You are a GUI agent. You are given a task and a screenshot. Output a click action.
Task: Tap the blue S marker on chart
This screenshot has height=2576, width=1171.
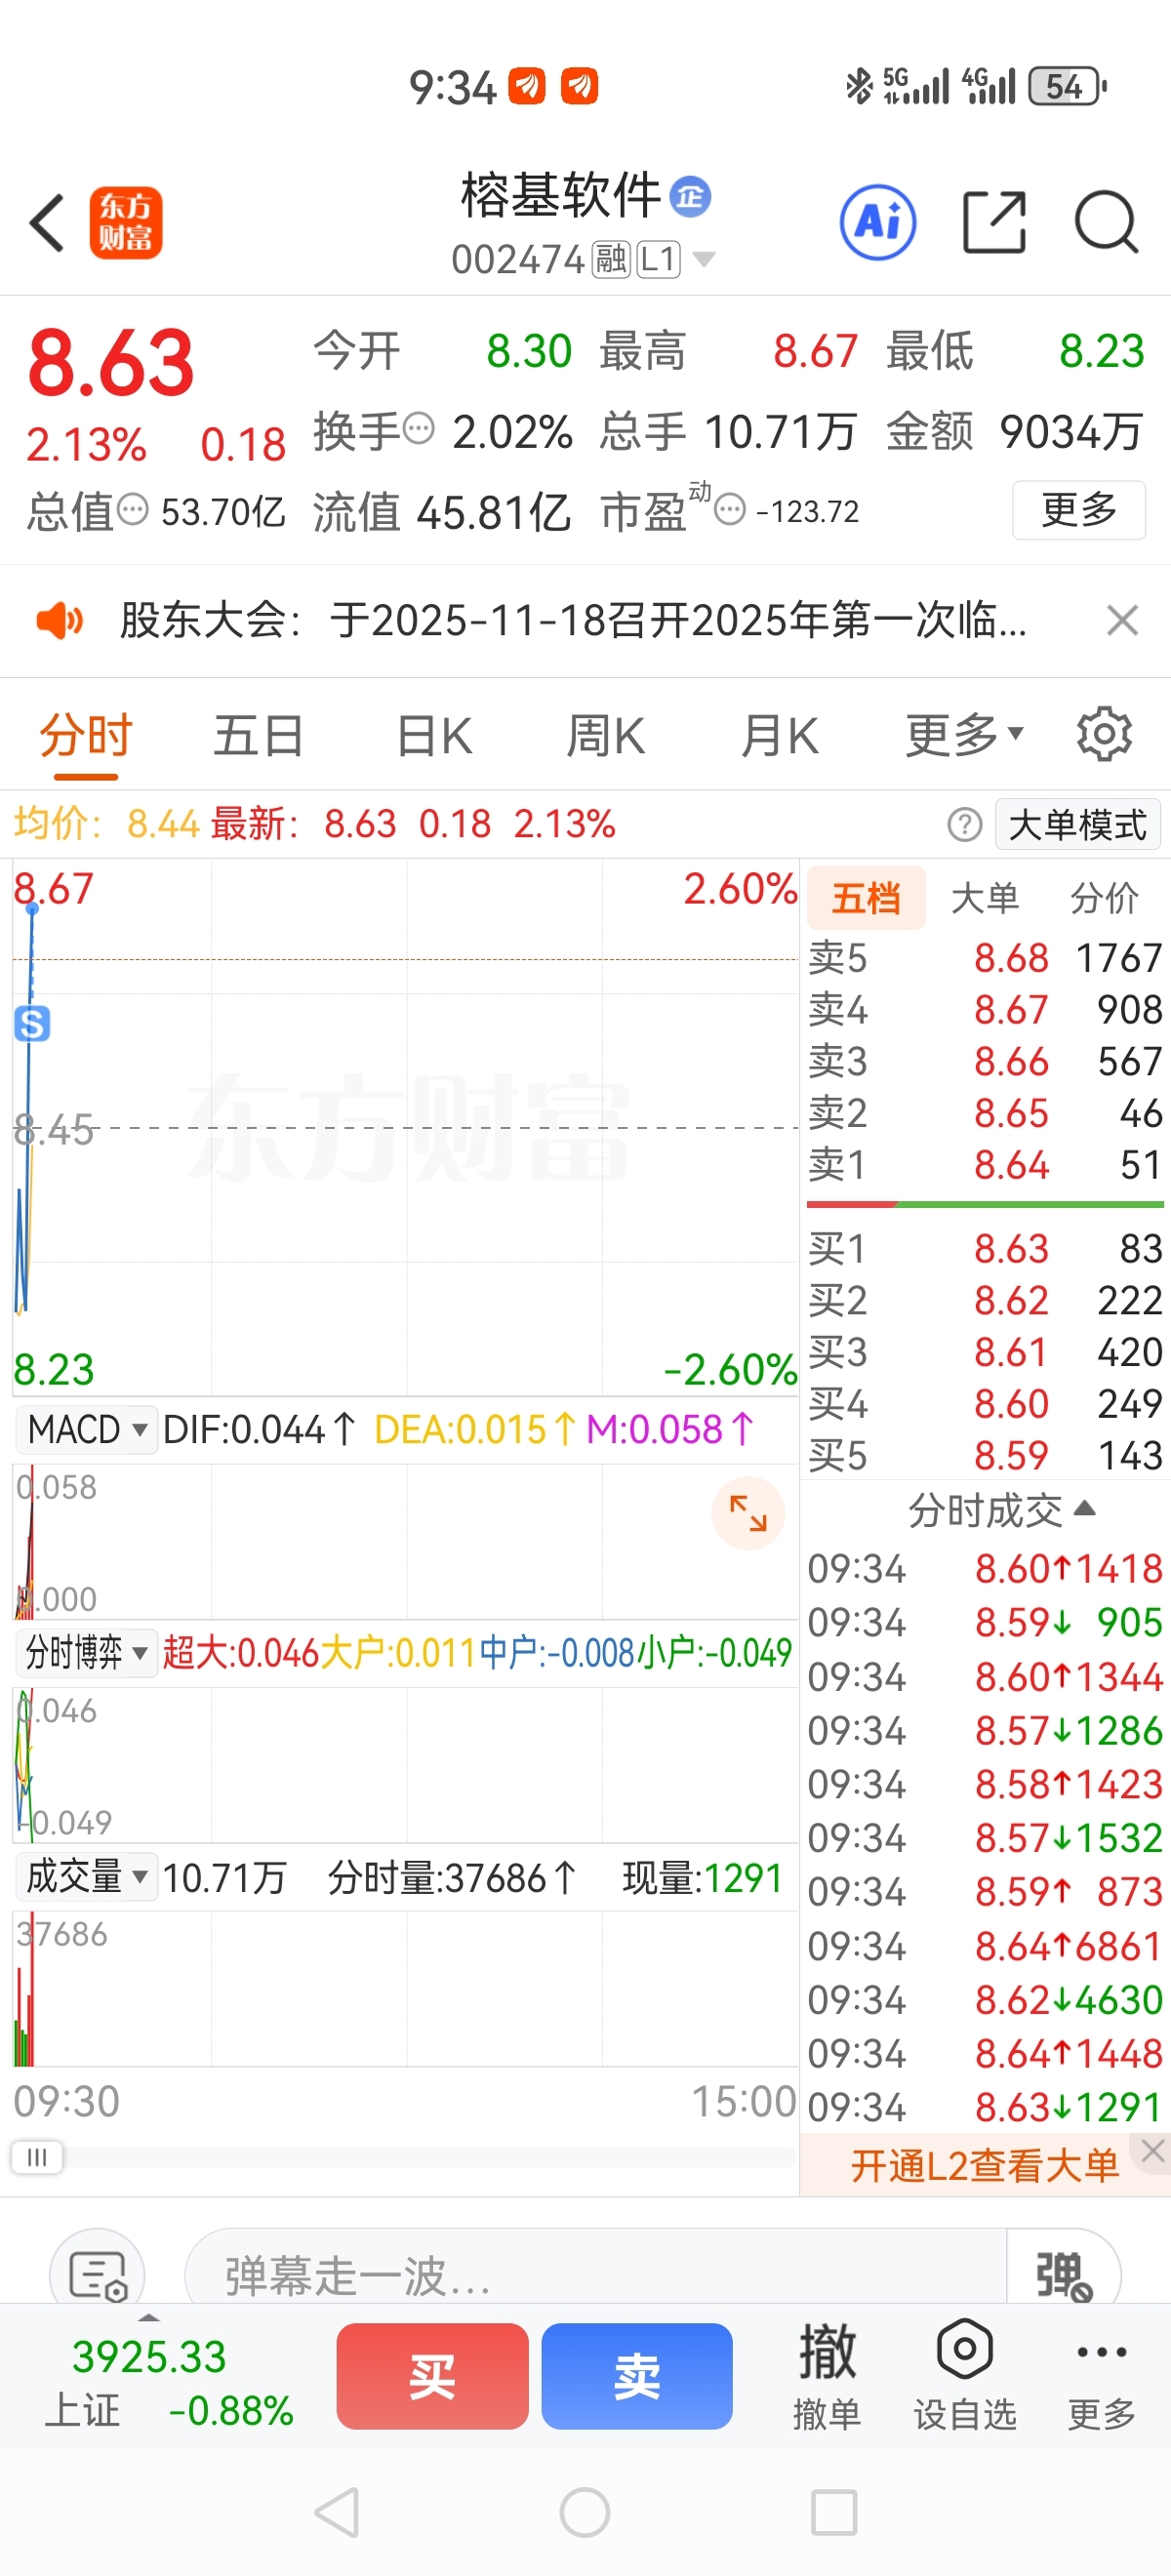pos(32,1023)
